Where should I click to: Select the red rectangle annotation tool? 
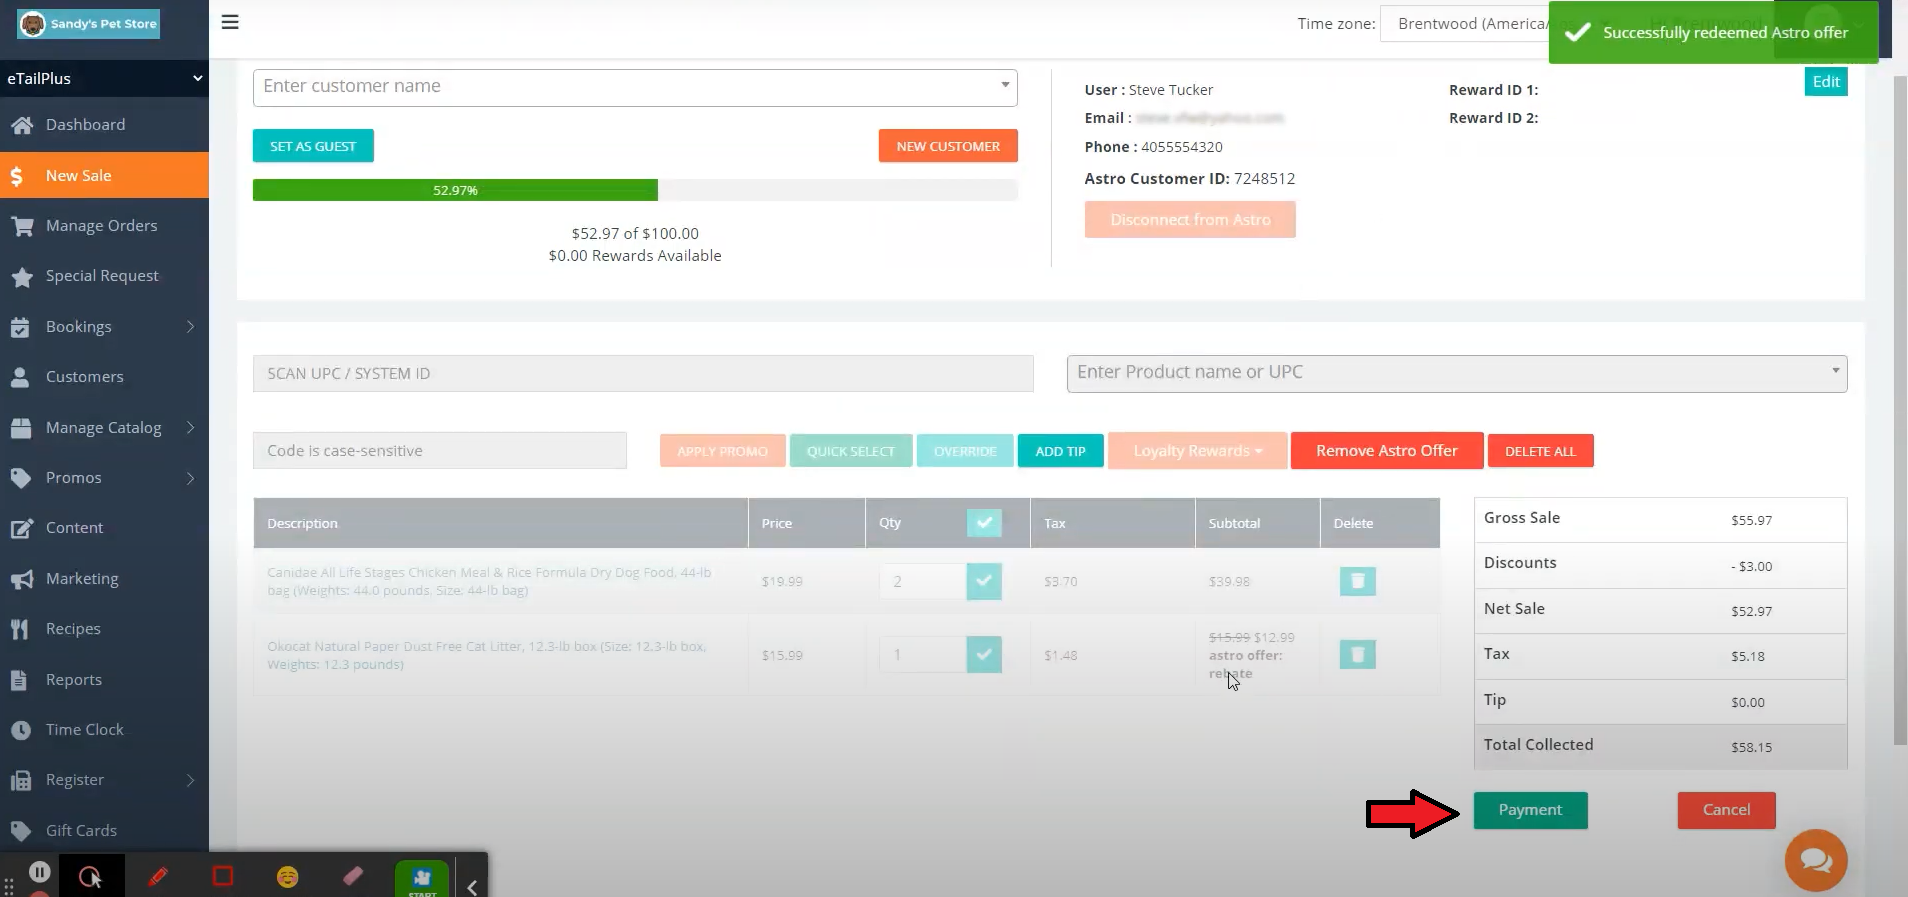pos(223,876)
